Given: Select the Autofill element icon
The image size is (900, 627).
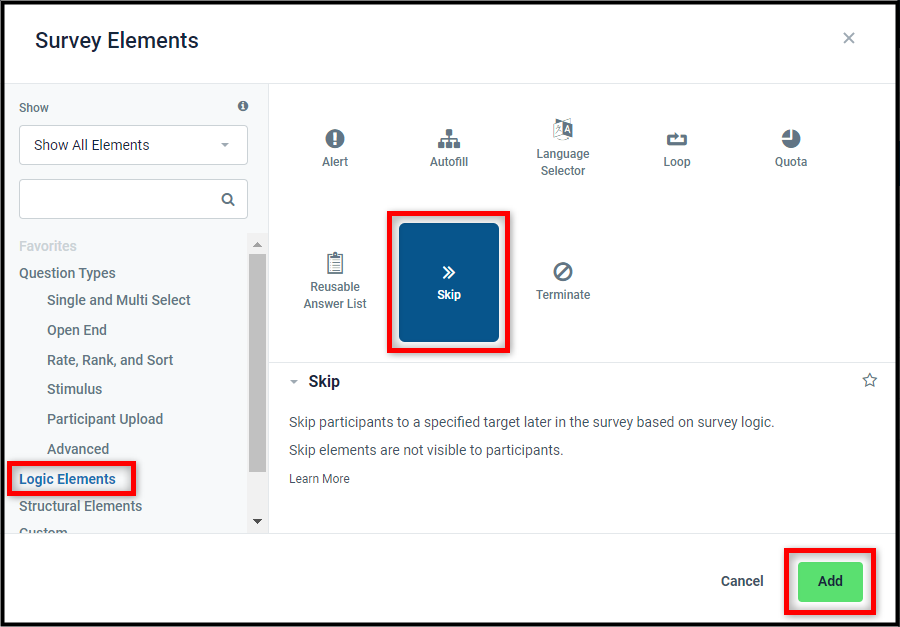Looking at the screenshot, I should pyautogui.click(x=449, y=139).
